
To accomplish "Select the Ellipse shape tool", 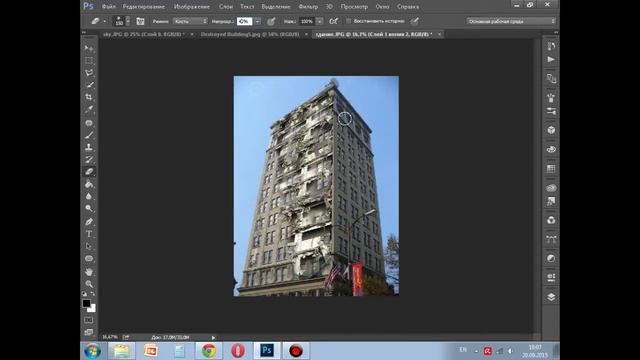I will pyautogui.click(x=89, y=258).
